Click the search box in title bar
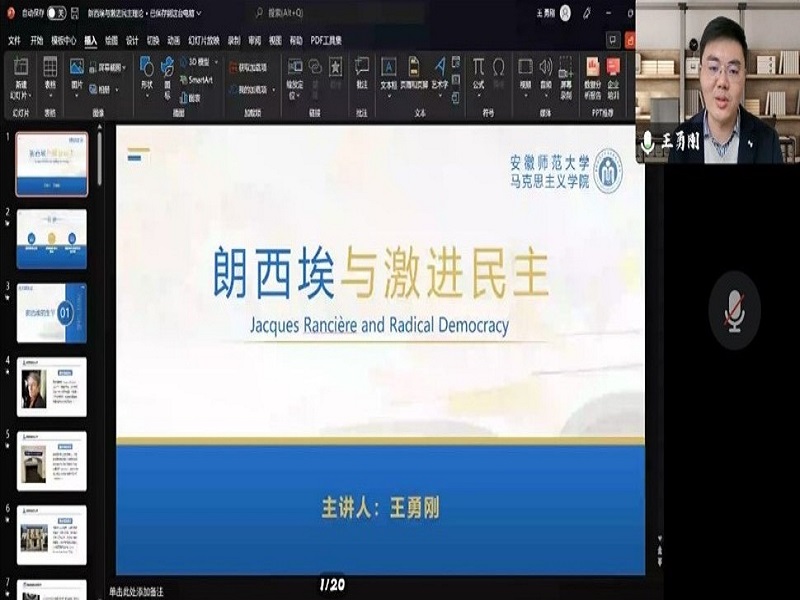 (x=300, y=13)
